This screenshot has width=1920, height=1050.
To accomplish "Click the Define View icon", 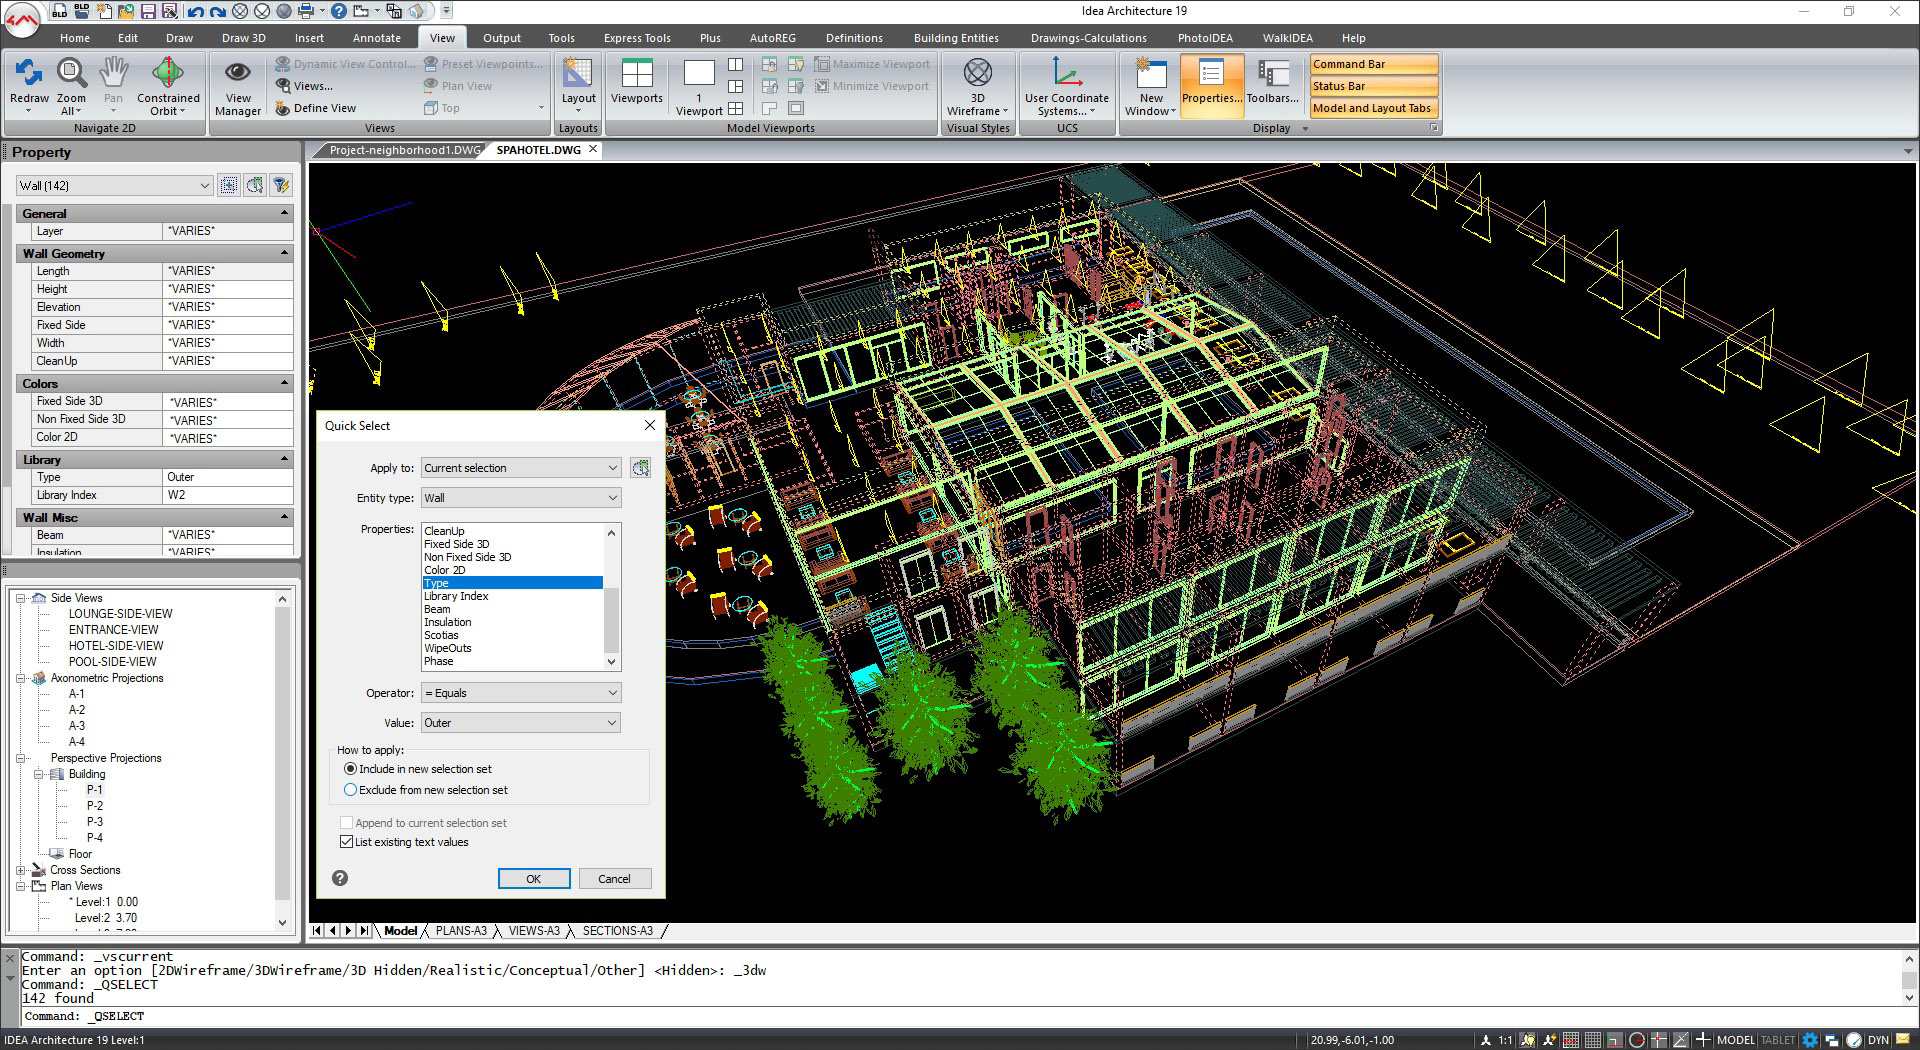I will pyautogui.click(x=283, y=108).
